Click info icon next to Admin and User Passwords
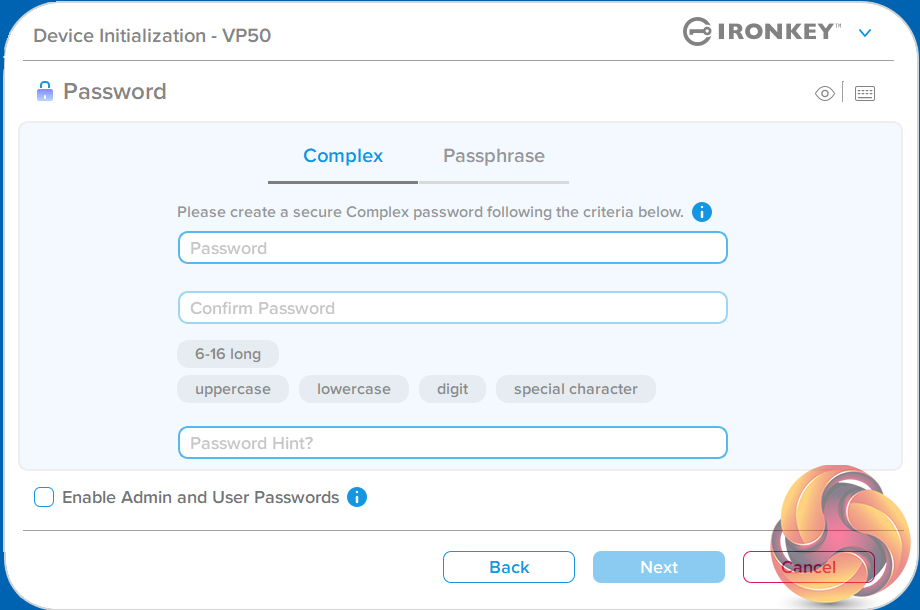Viewport: 920px width, 610px height. tap(357, 497)
